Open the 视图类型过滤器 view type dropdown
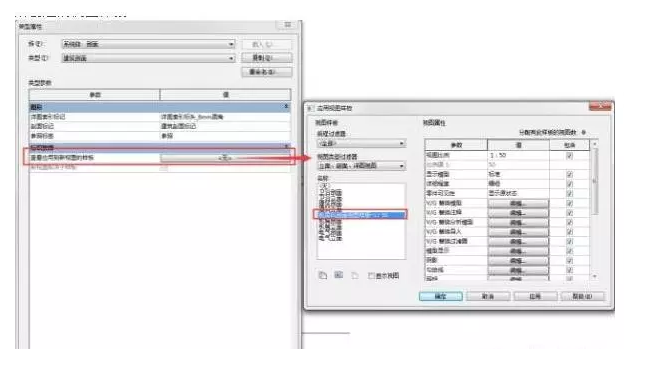 point(361,166)
